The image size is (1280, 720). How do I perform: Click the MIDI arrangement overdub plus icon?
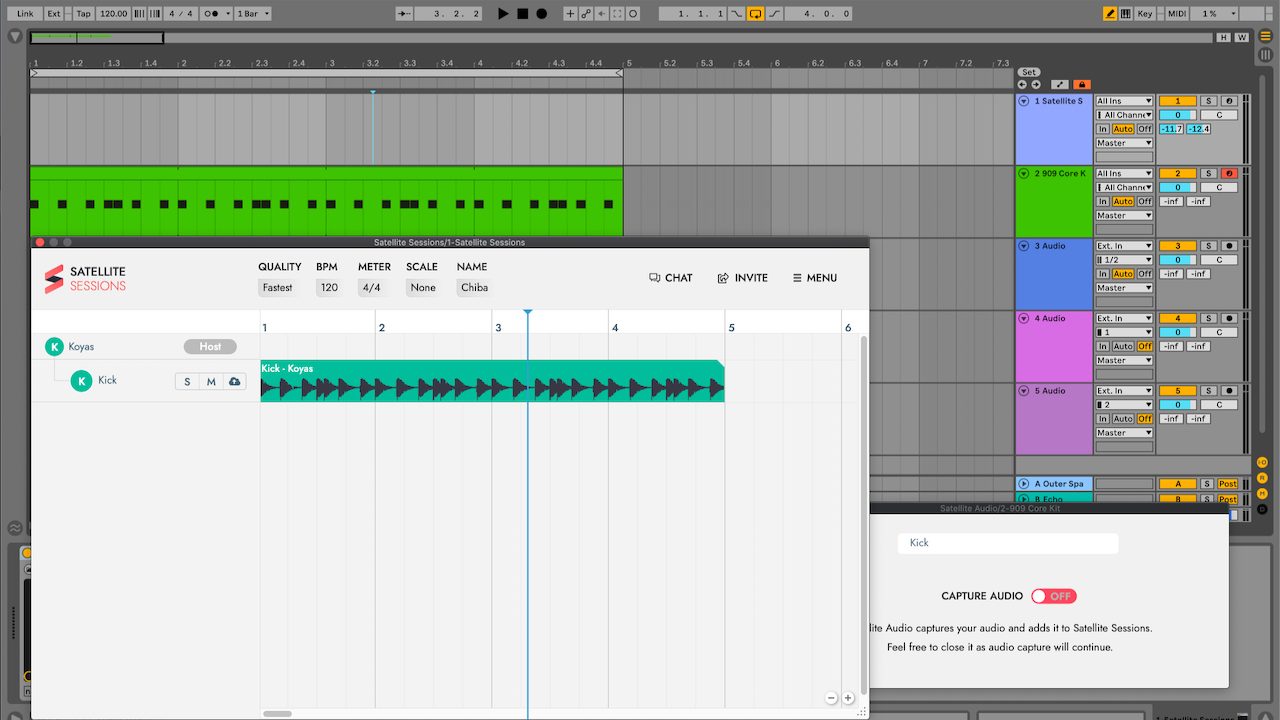coord(570,14)
